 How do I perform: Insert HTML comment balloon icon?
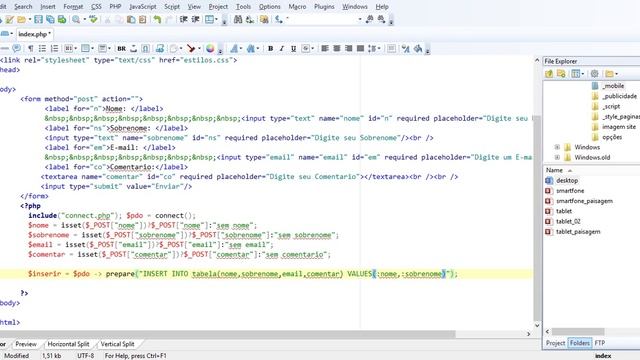(x=16, y=49)
